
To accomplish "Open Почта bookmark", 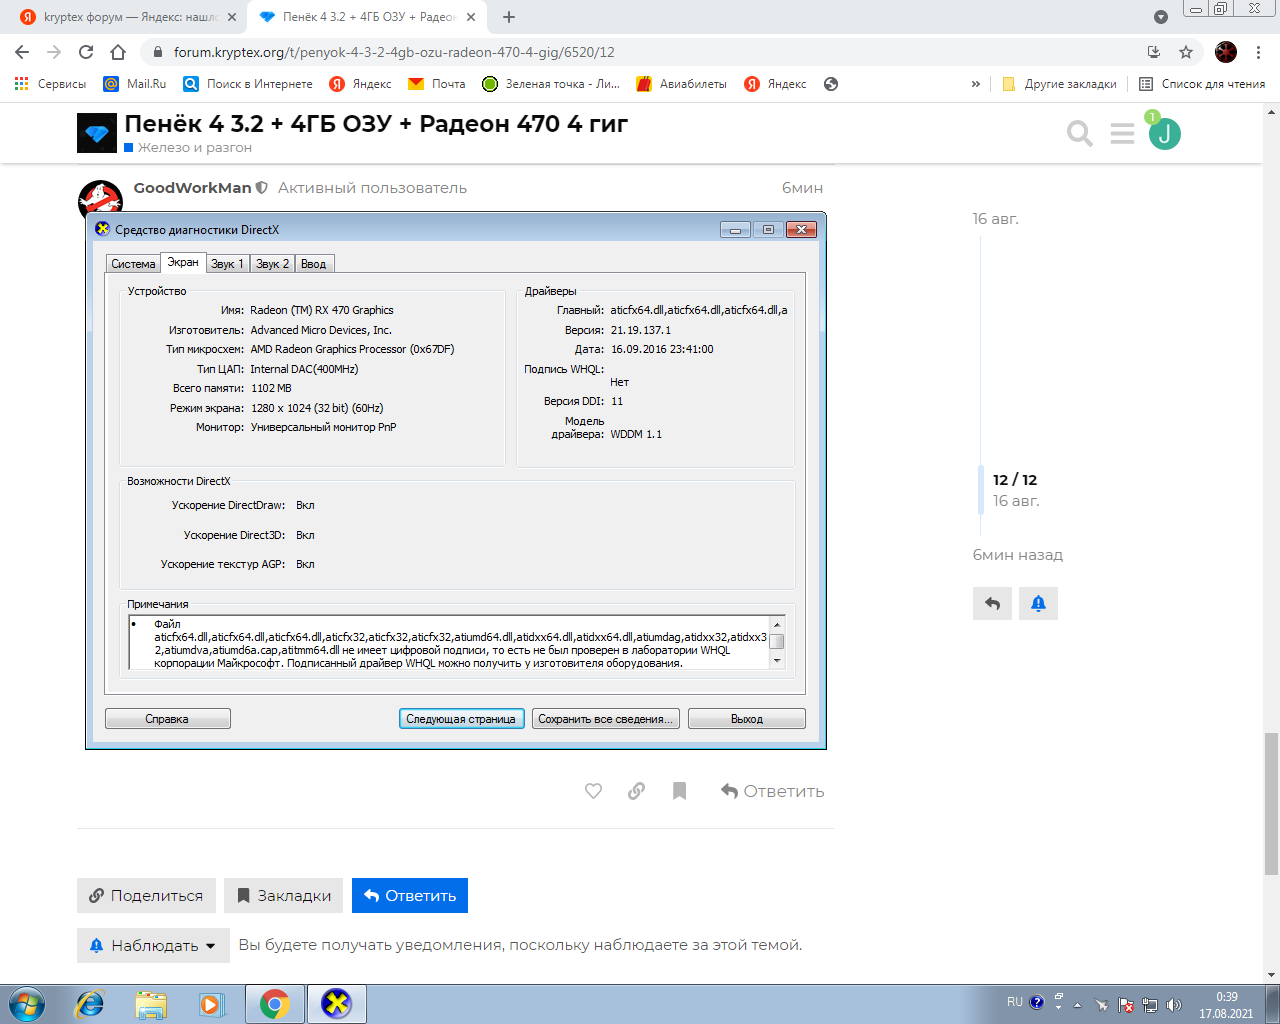I will (x=437, y=84).
